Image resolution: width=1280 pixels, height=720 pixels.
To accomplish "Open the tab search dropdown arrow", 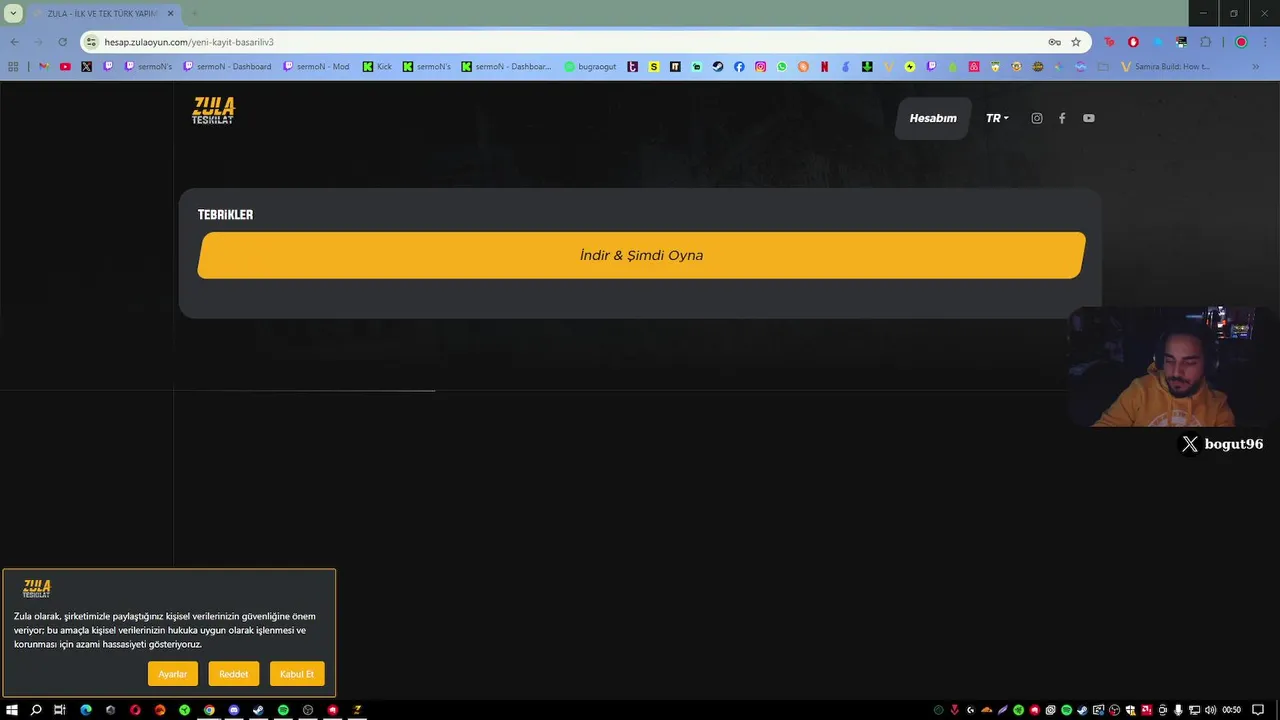I will click(13, 14).
